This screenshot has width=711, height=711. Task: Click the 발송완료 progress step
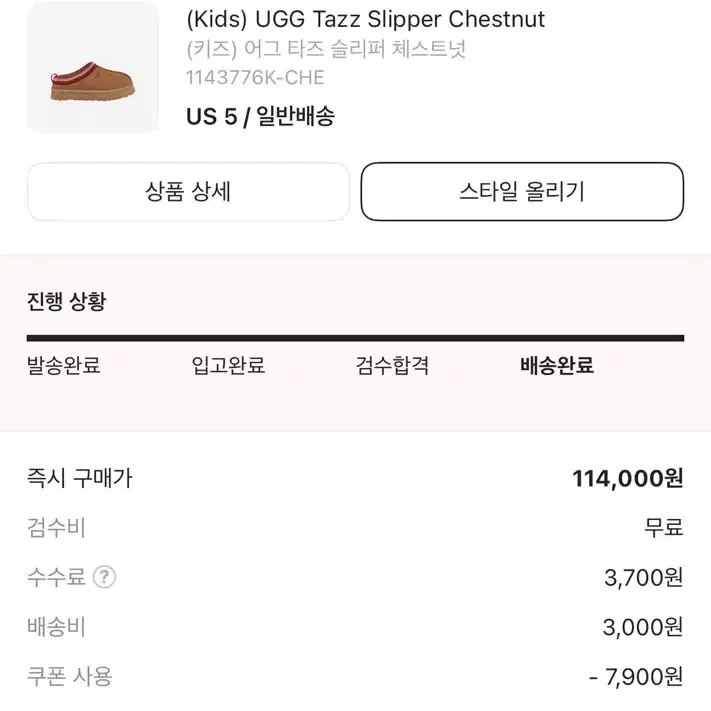[x=63, y=365]
